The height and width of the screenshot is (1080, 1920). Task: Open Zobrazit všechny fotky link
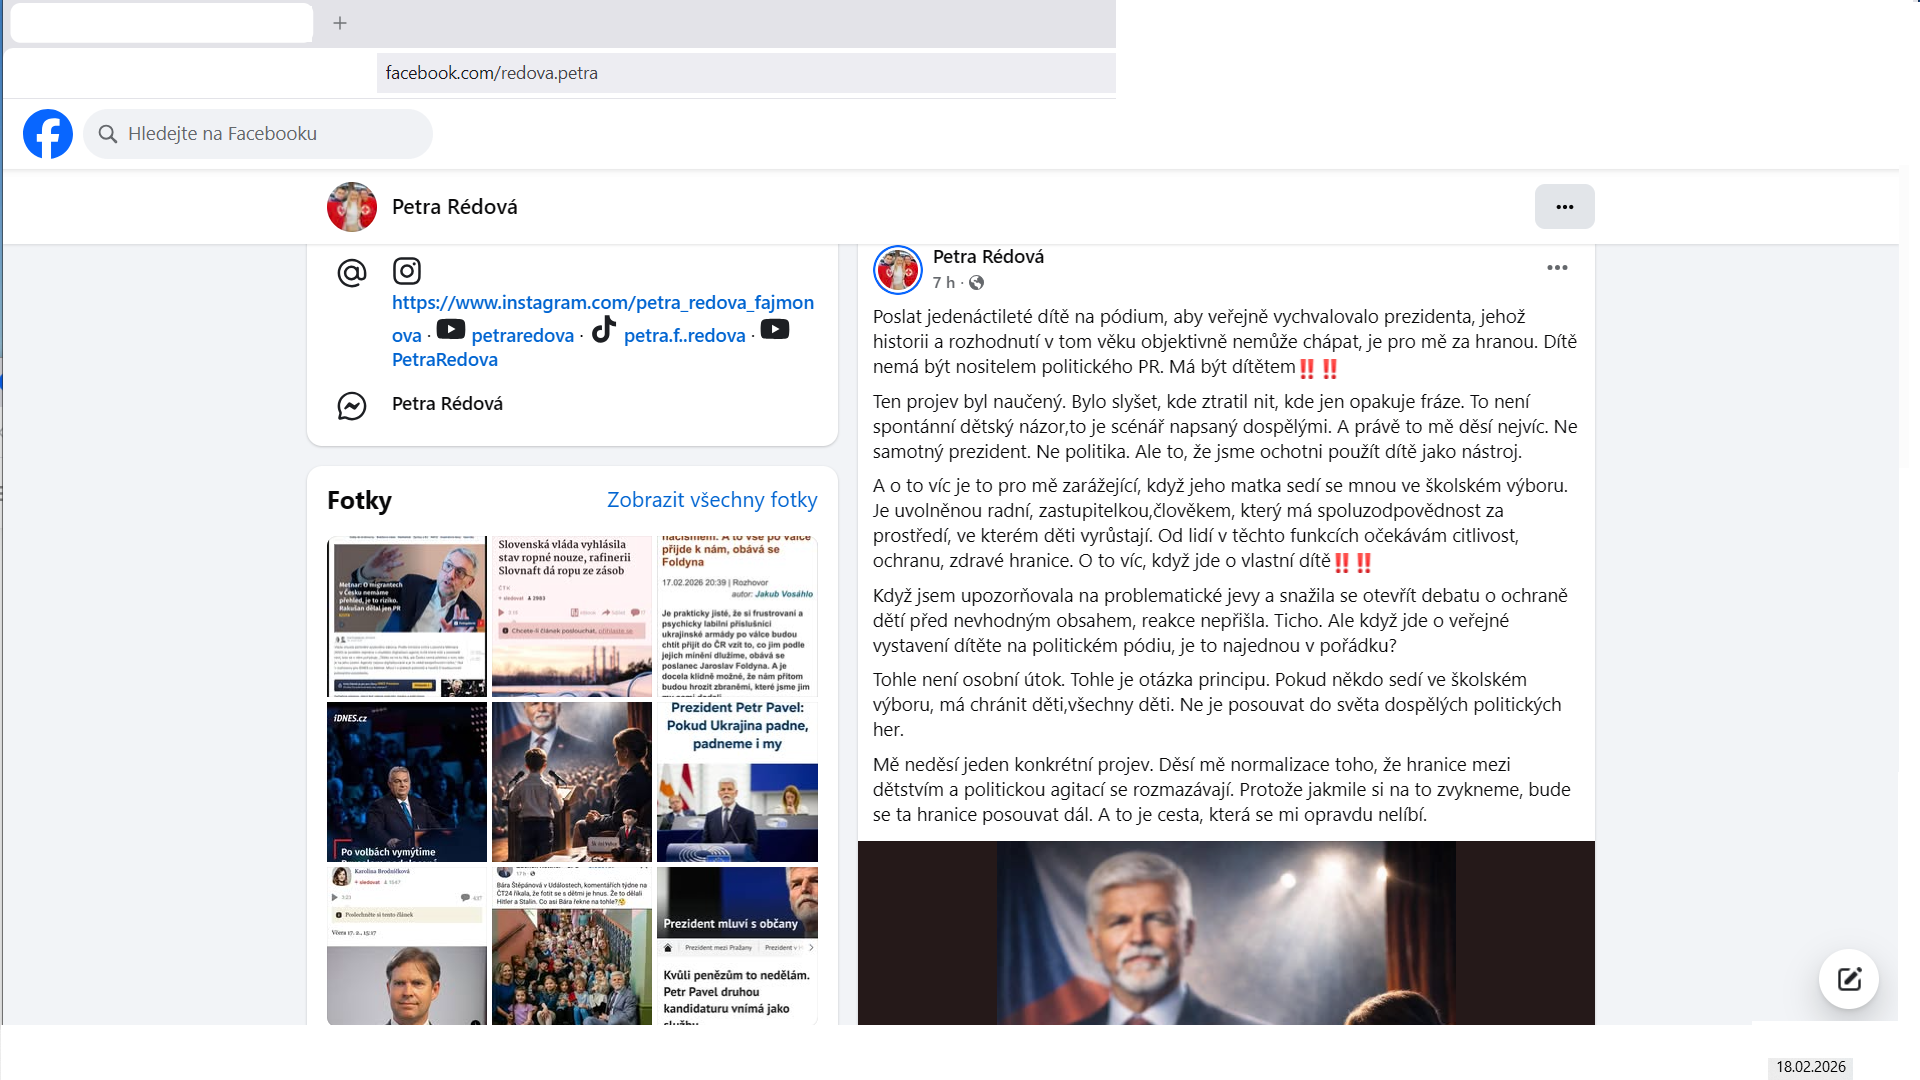(712, 500)
